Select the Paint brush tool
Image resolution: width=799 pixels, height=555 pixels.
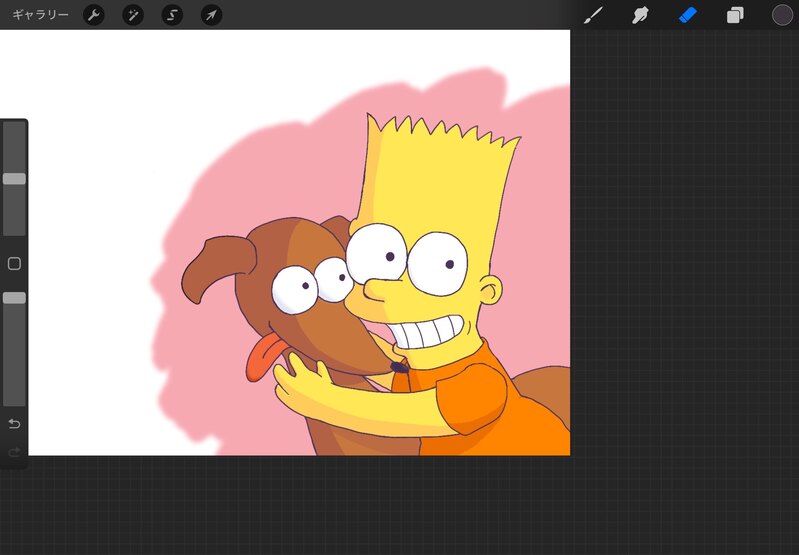(593, 15)
